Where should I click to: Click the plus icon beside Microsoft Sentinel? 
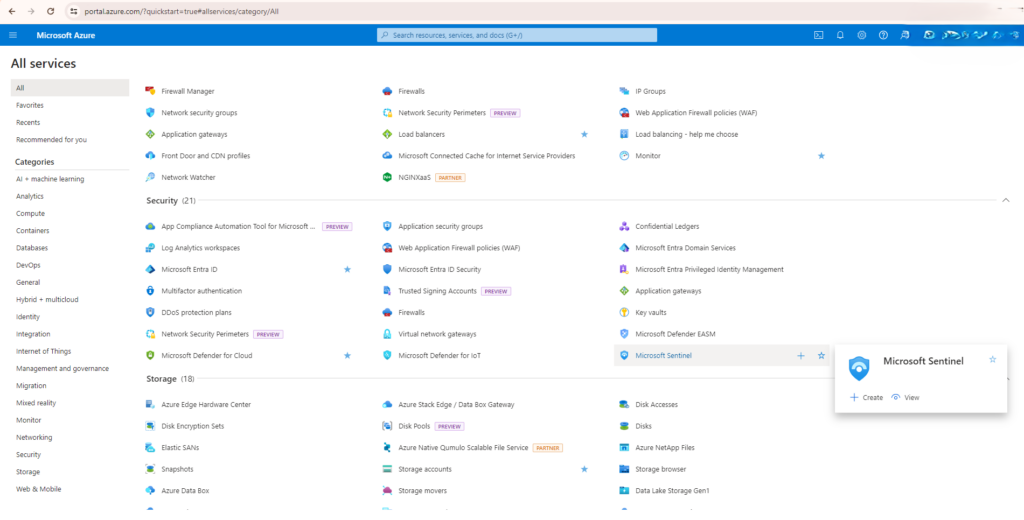pos(800,355)
